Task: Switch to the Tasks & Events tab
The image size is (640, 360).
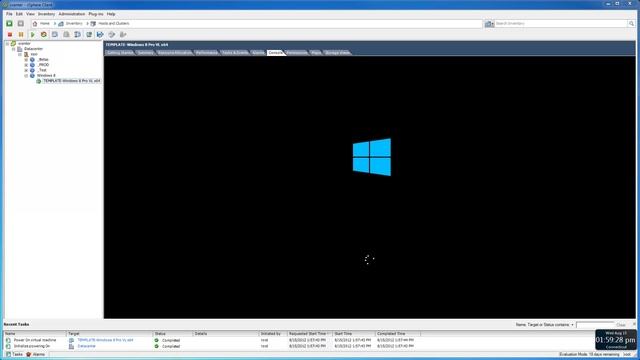Action: [x=235, y=53]
